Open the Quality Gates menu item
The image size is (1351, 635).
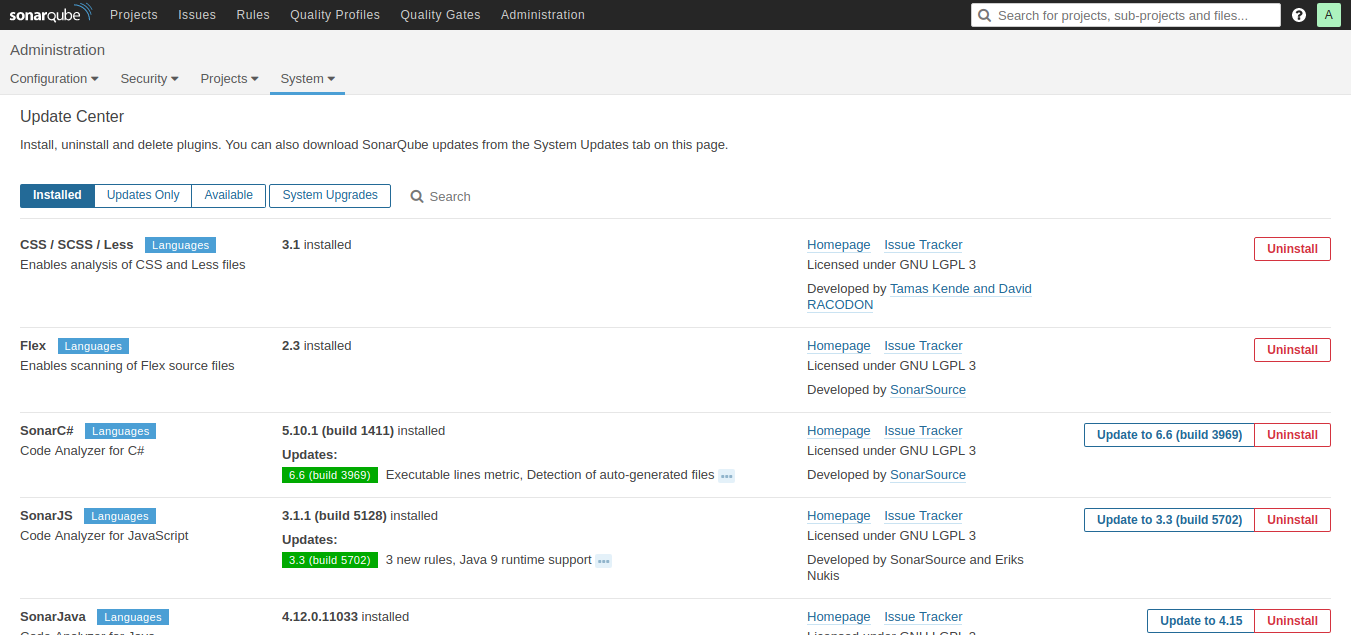point(440,14)
